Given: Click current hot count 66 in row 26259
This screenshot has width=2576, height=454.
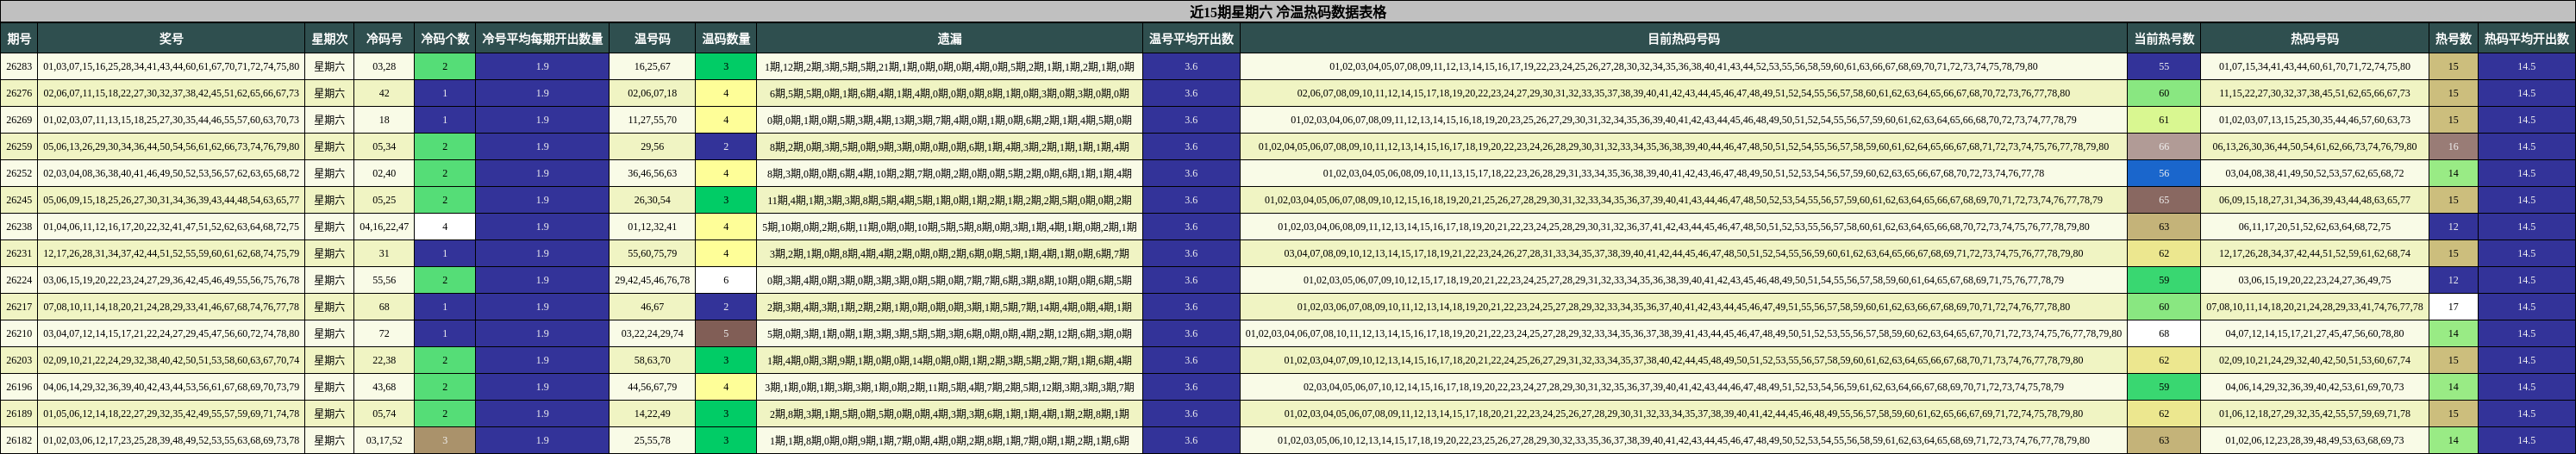Looking at the screenshot, I should tap(2164, 147).
